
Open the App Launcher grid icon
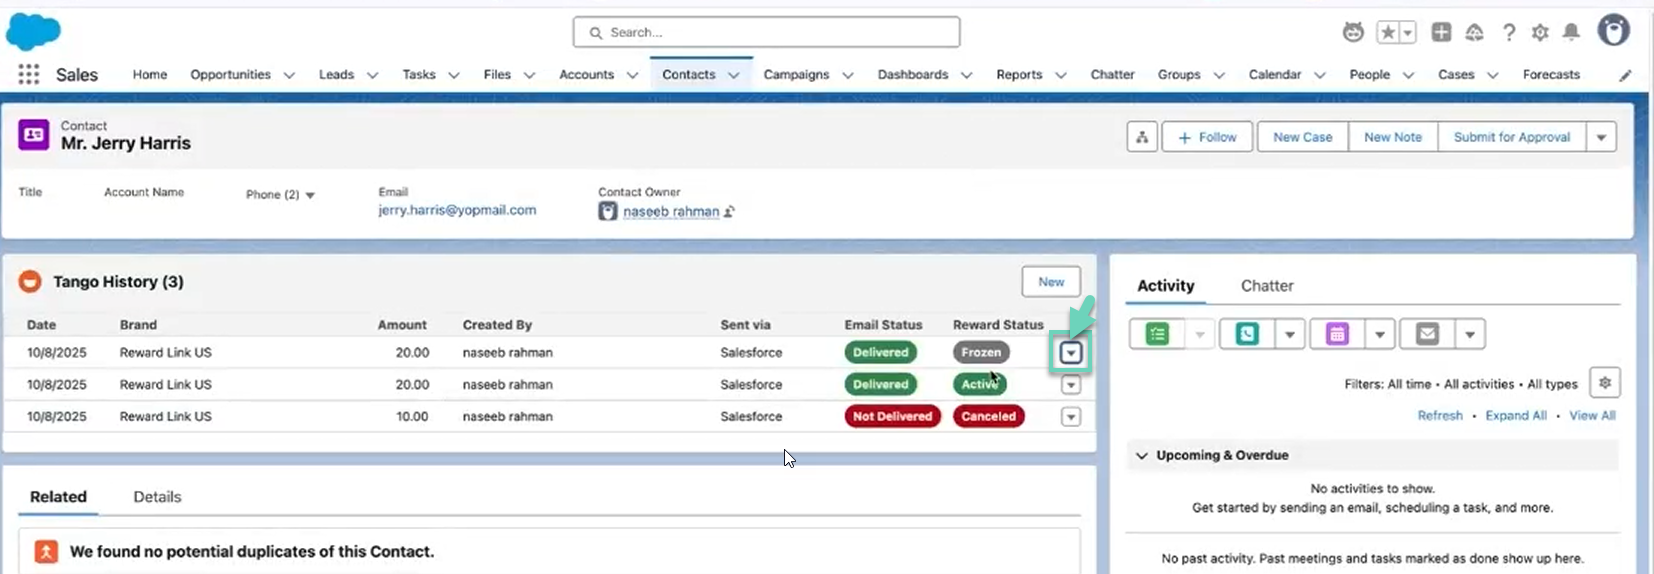tap(28, 74)
